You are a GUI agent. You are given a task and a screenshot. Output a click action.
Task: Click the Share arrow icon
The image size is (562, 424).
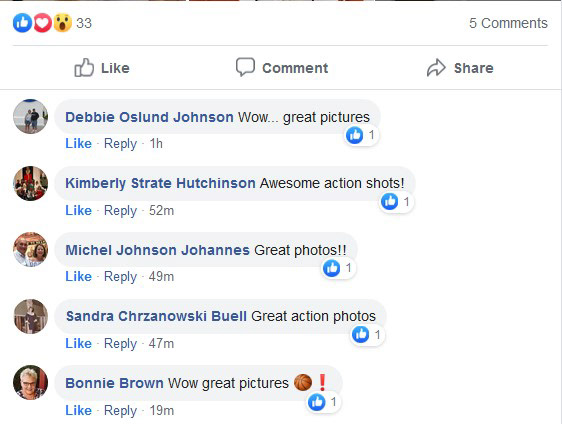click(x=436, y=68)
